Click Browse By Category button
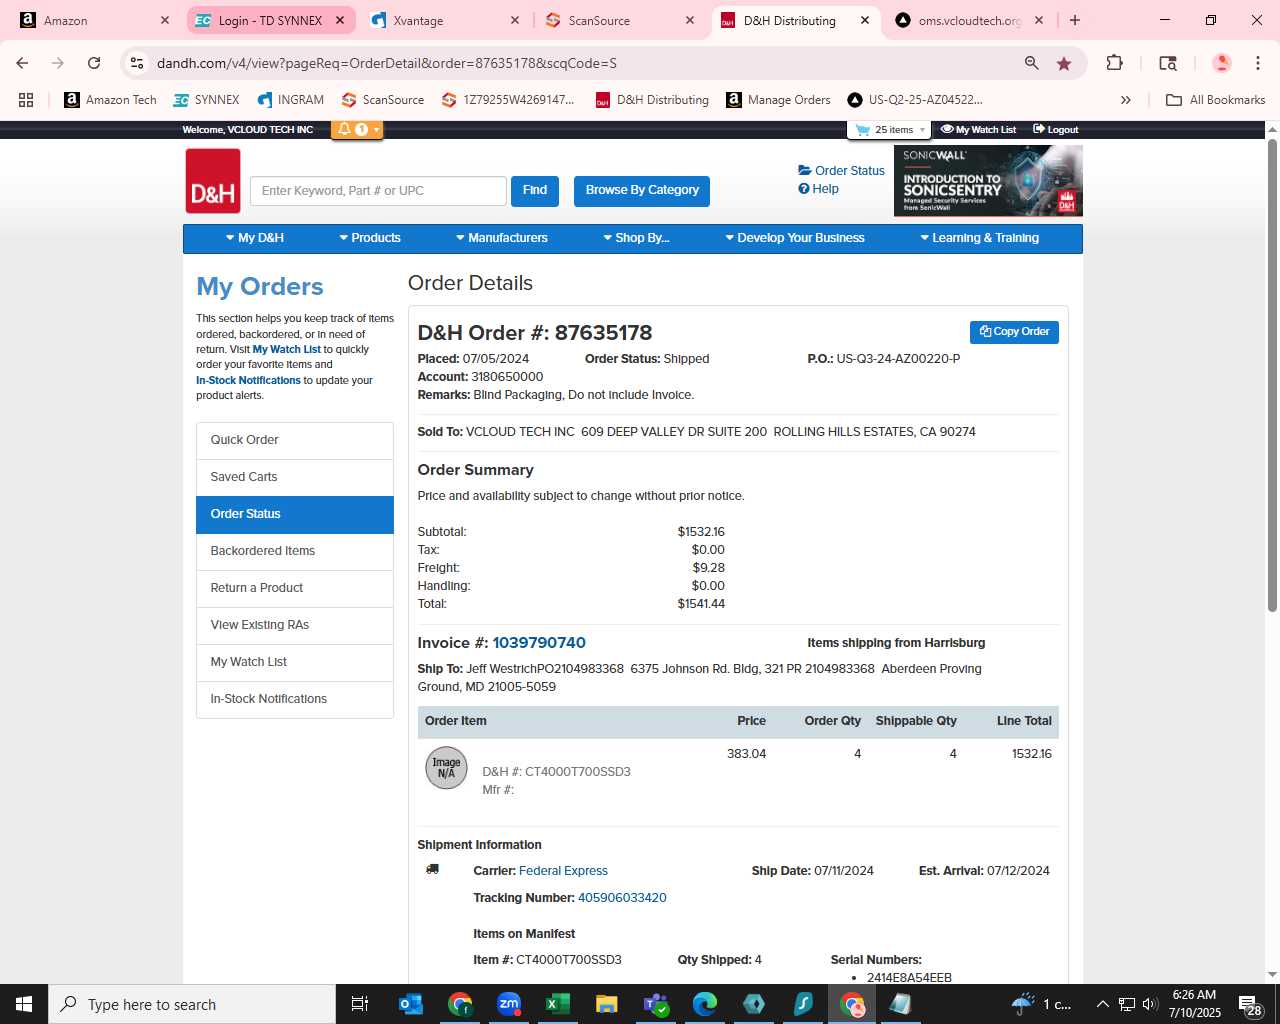This screenshot has width=1280, height=1024. tap(642, 191)
